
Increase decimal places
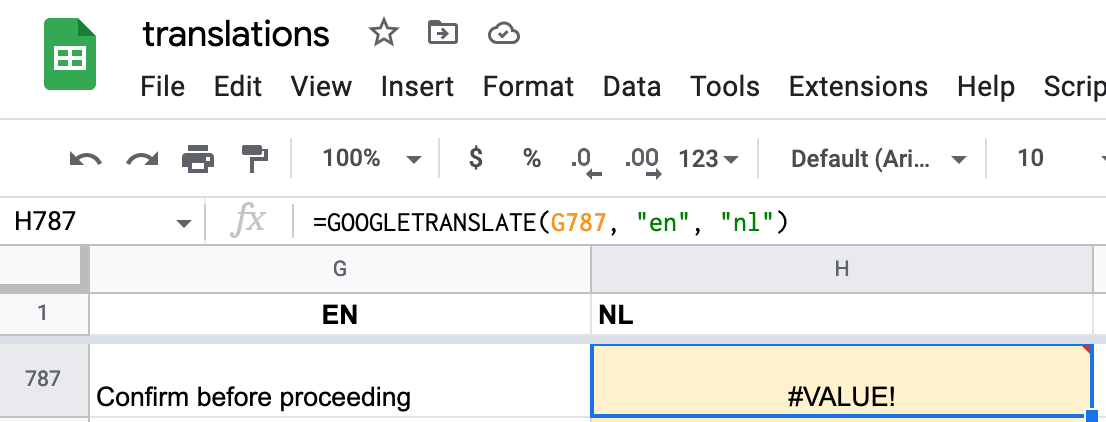click(641, 160)
